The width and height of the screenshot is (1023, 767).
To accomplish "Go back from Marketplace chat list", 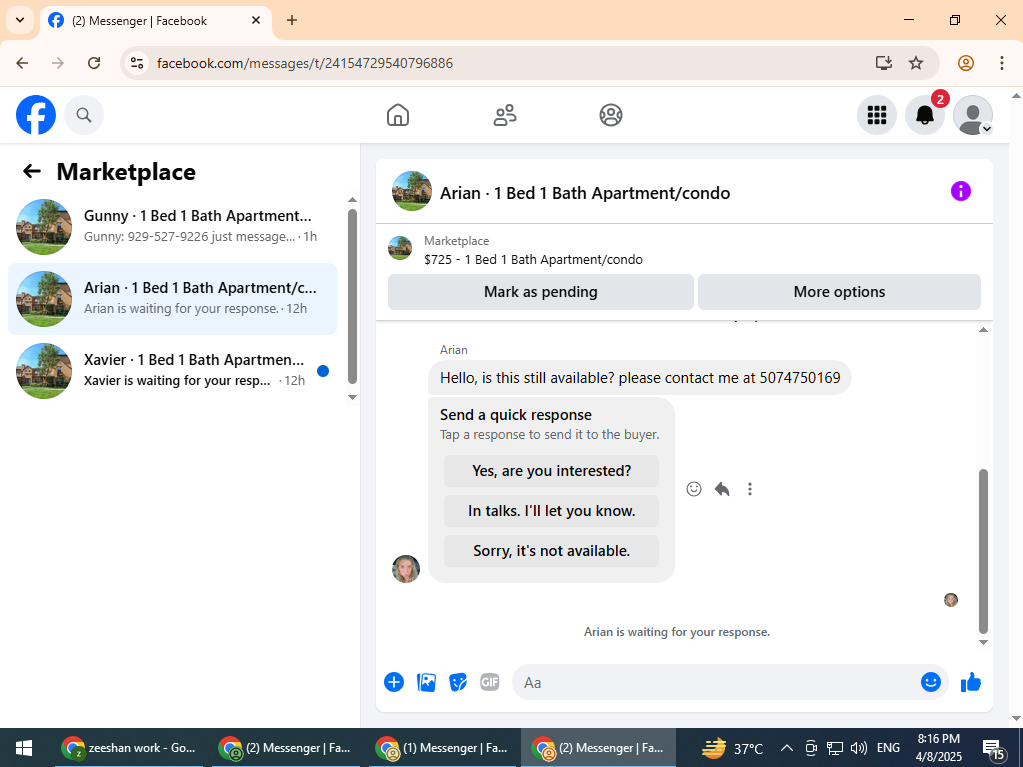I will click(x=32, y=172).
